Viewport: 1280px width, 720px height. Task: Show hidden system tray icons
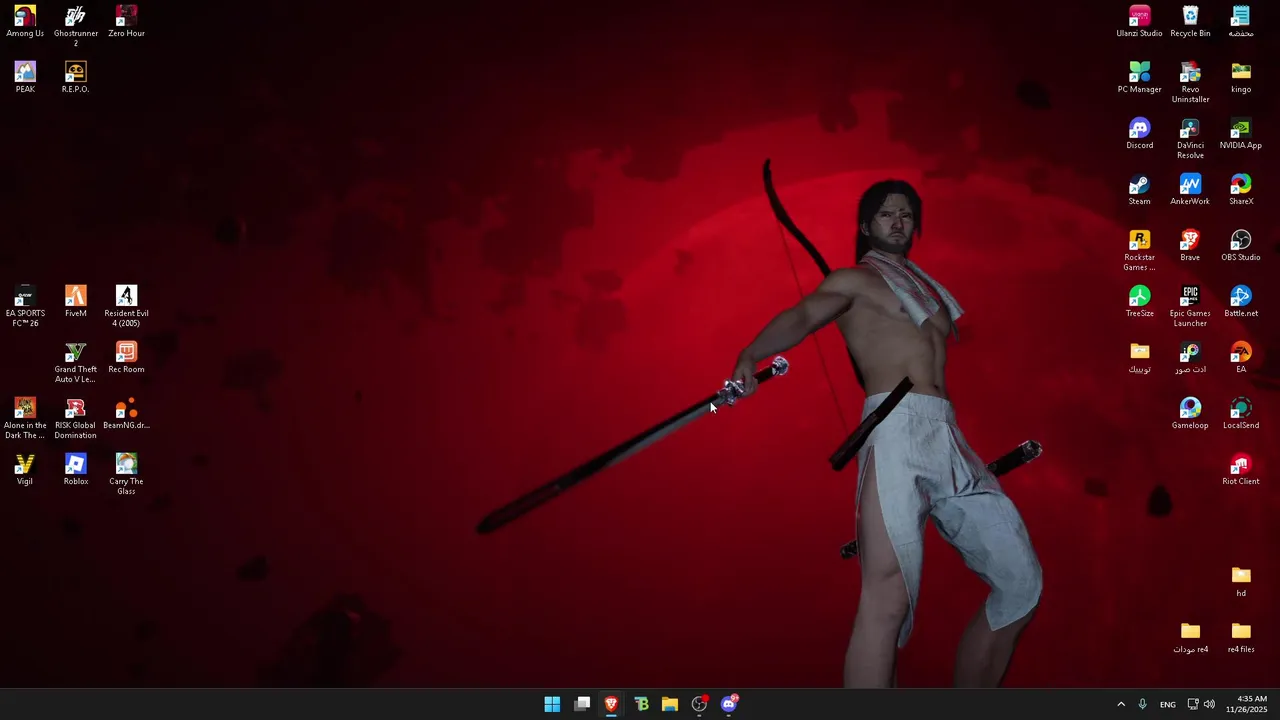(1121, 704)
